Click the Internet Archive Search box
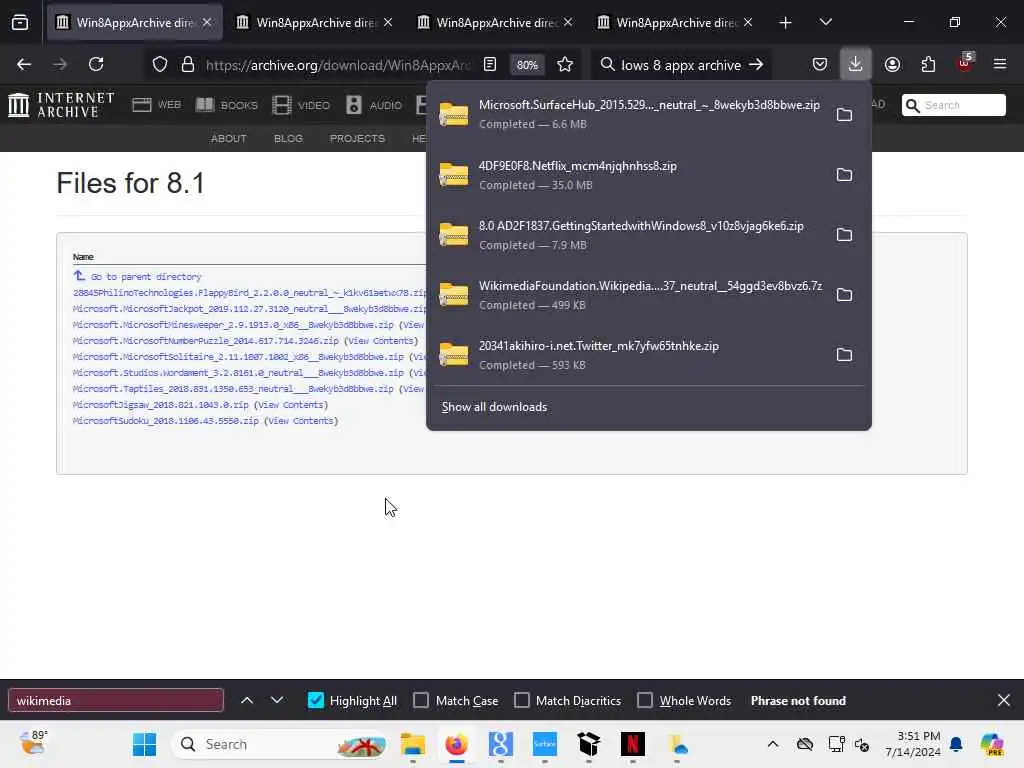 click(953, 104)
